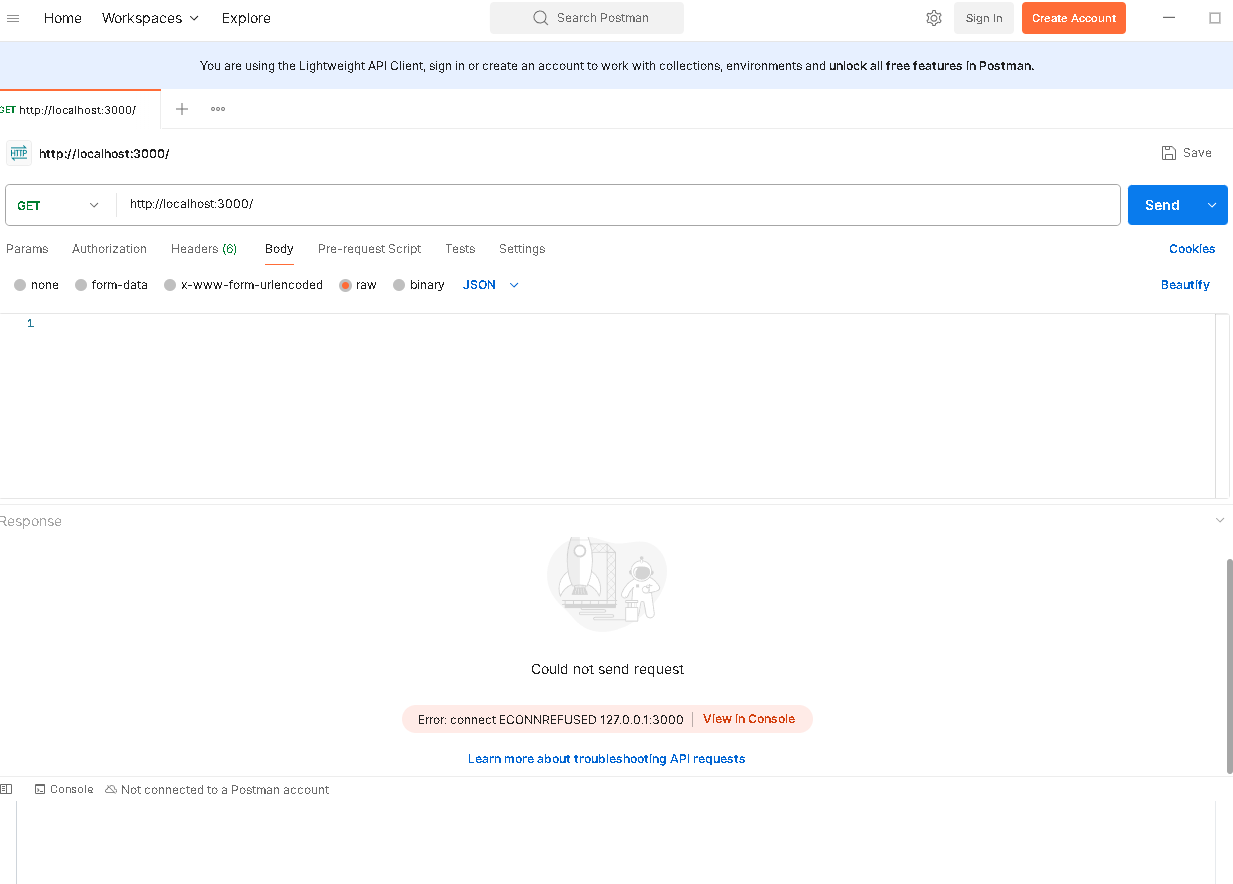The width and height of the screenshot is (1233, 884).
Task: Select the none body type
Action: click(37, 285)
